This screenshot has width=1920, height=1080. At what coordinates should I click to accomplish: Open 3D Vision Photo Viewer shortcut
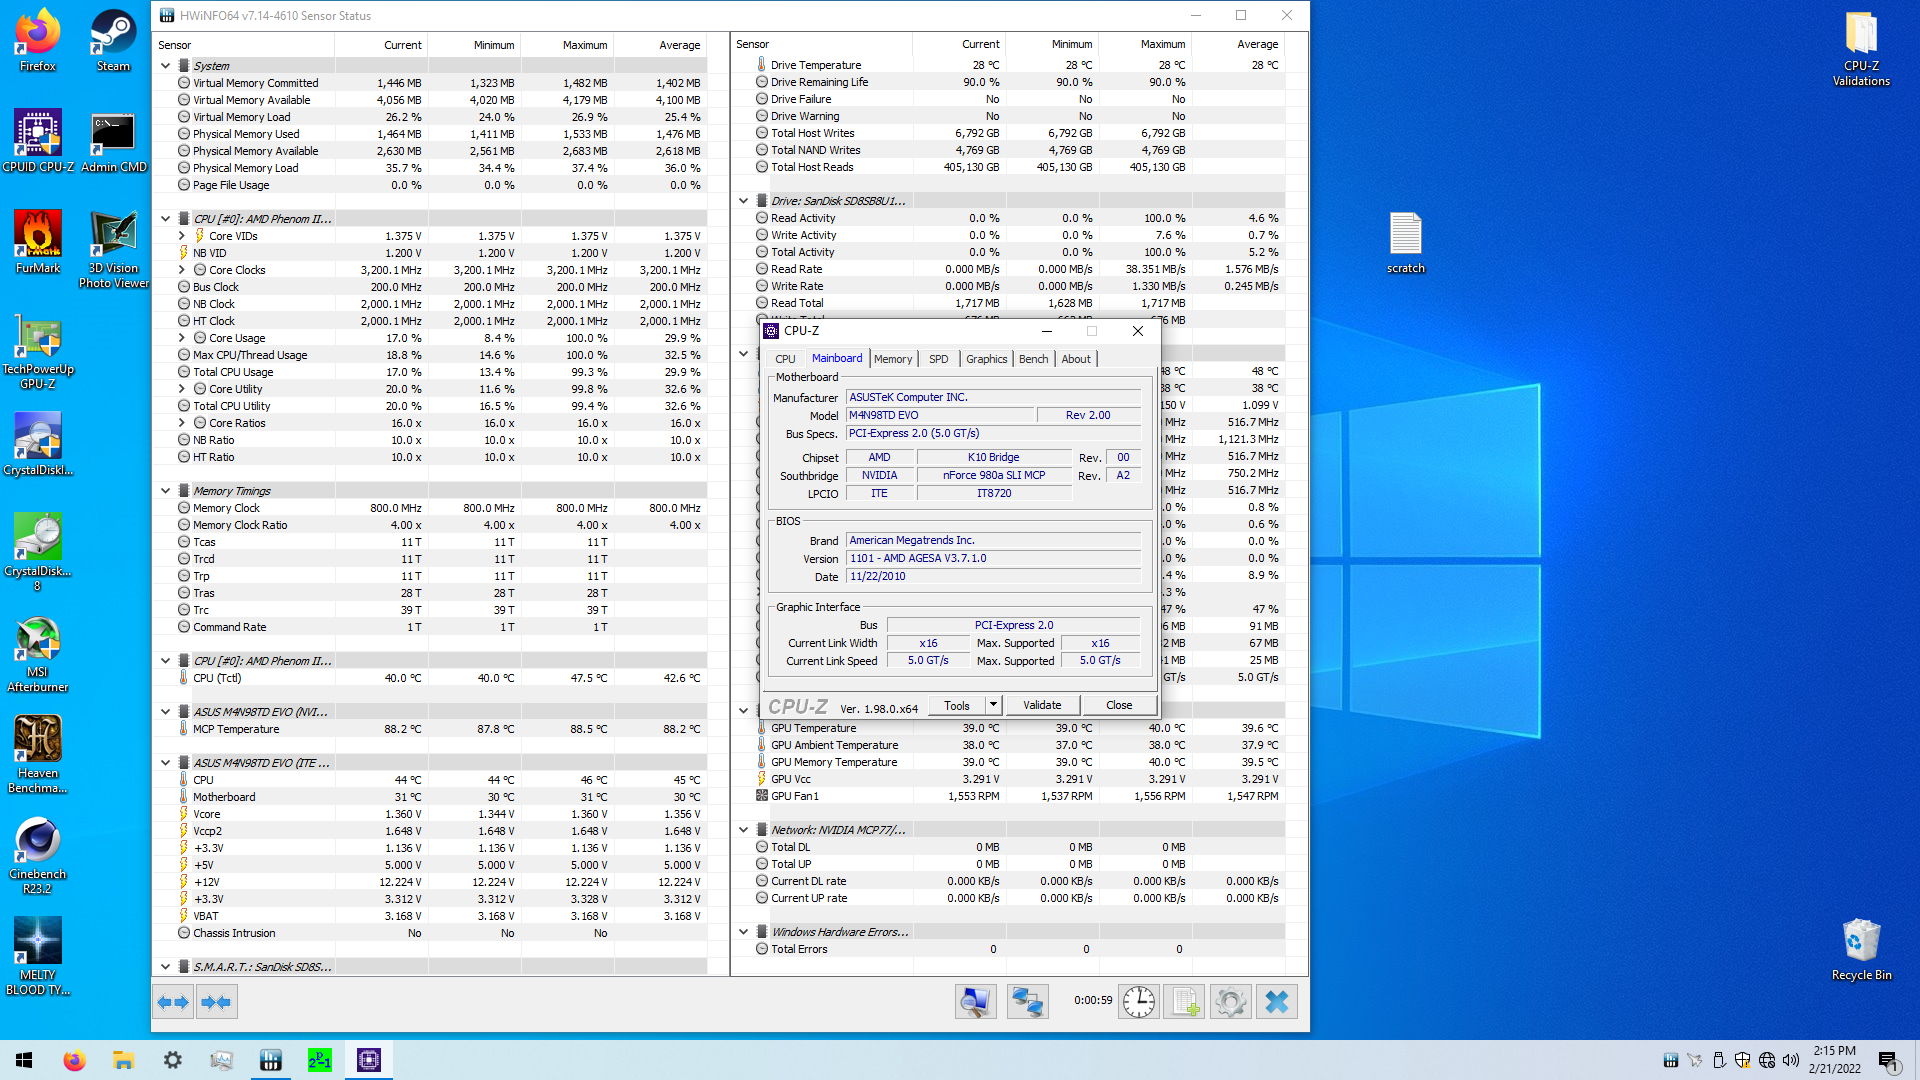[x=113, y=249]
